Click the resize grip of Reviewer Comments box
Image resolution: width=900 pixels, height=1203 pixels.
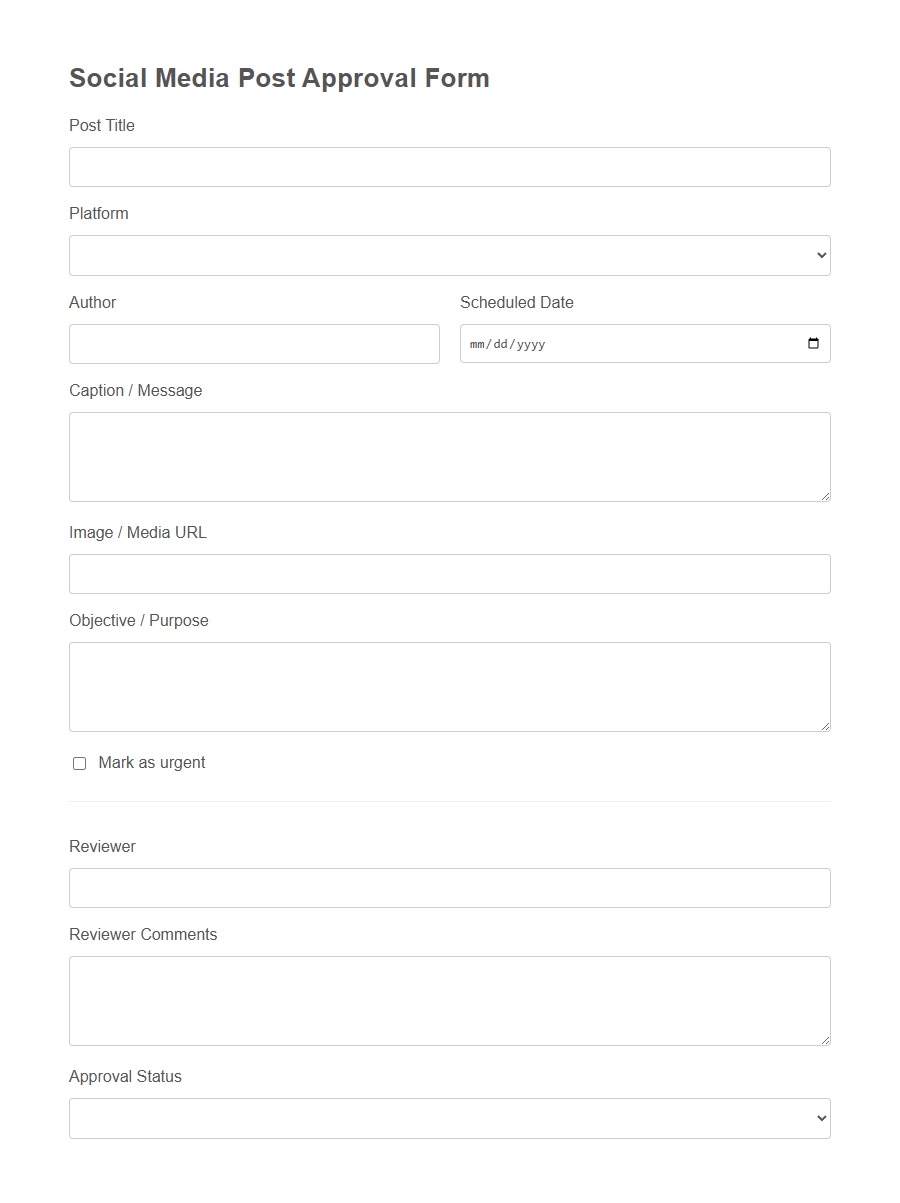point(825,1041)
